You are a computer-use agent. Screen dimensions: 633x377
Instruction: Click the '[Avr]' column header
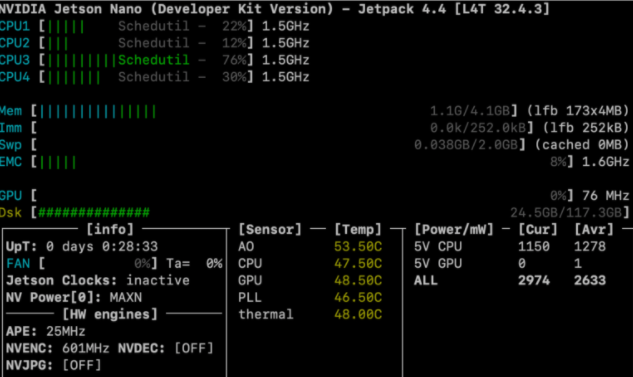[594, 230]
